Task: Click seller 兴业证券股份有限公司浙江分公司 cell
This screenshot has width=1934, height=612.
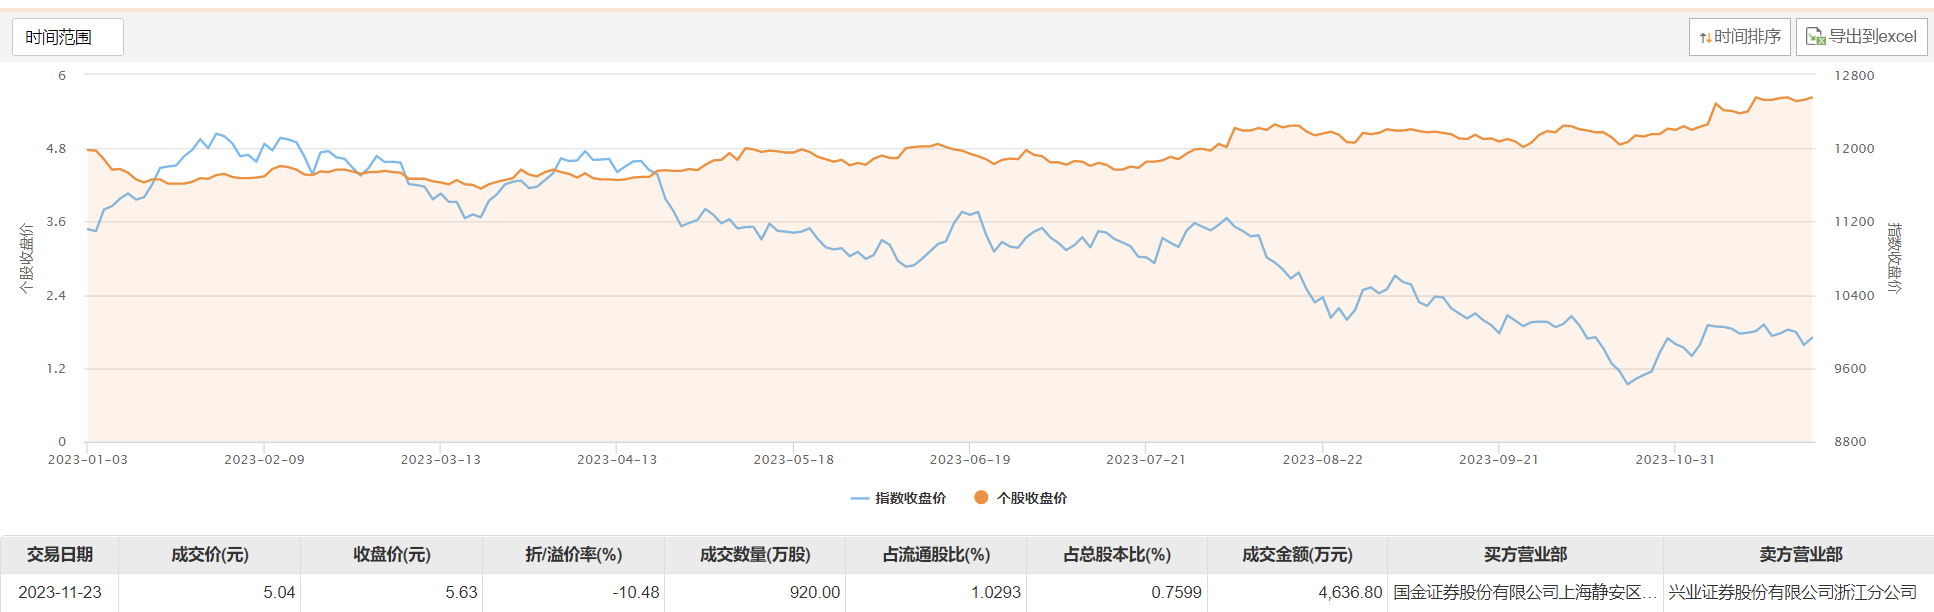Action: coord(1800,592)
